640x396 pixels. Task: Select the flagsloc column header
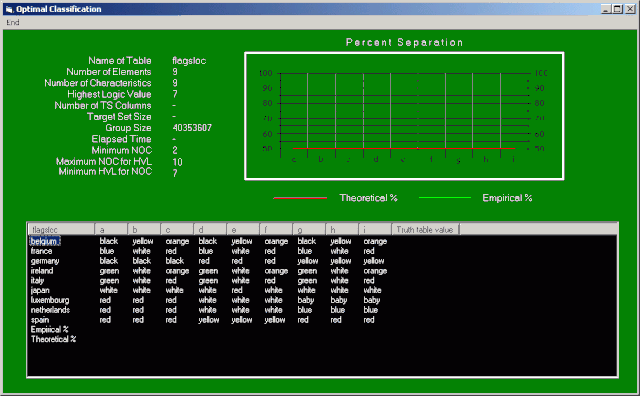(61, 229)
